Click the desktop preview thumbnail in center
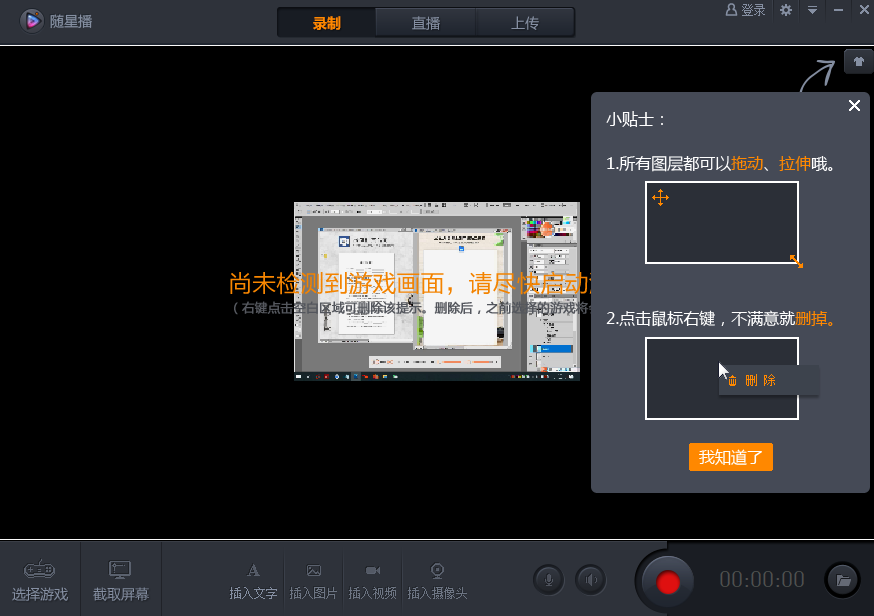Viewport: 874px width, 616px height. (436, 290)
